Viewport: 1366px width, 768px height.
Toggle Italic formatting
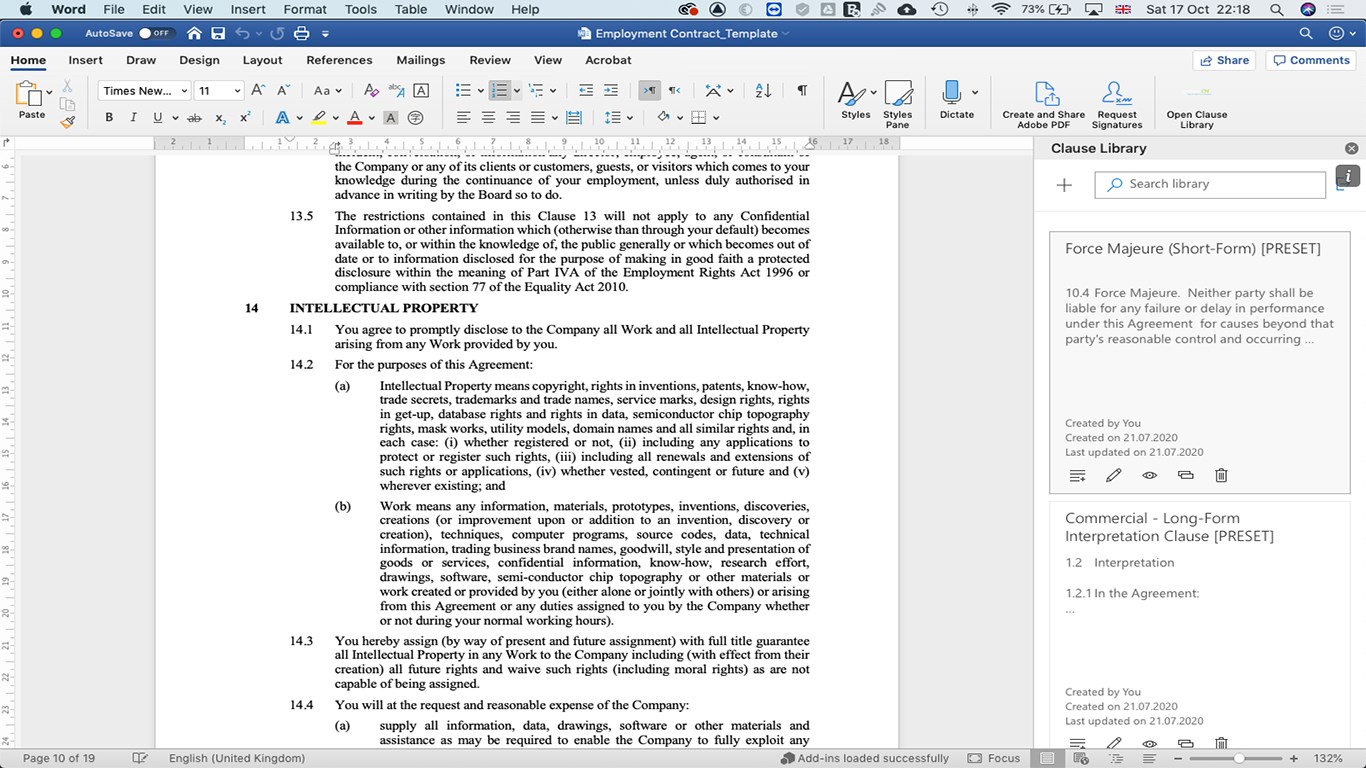pos(133,118)
